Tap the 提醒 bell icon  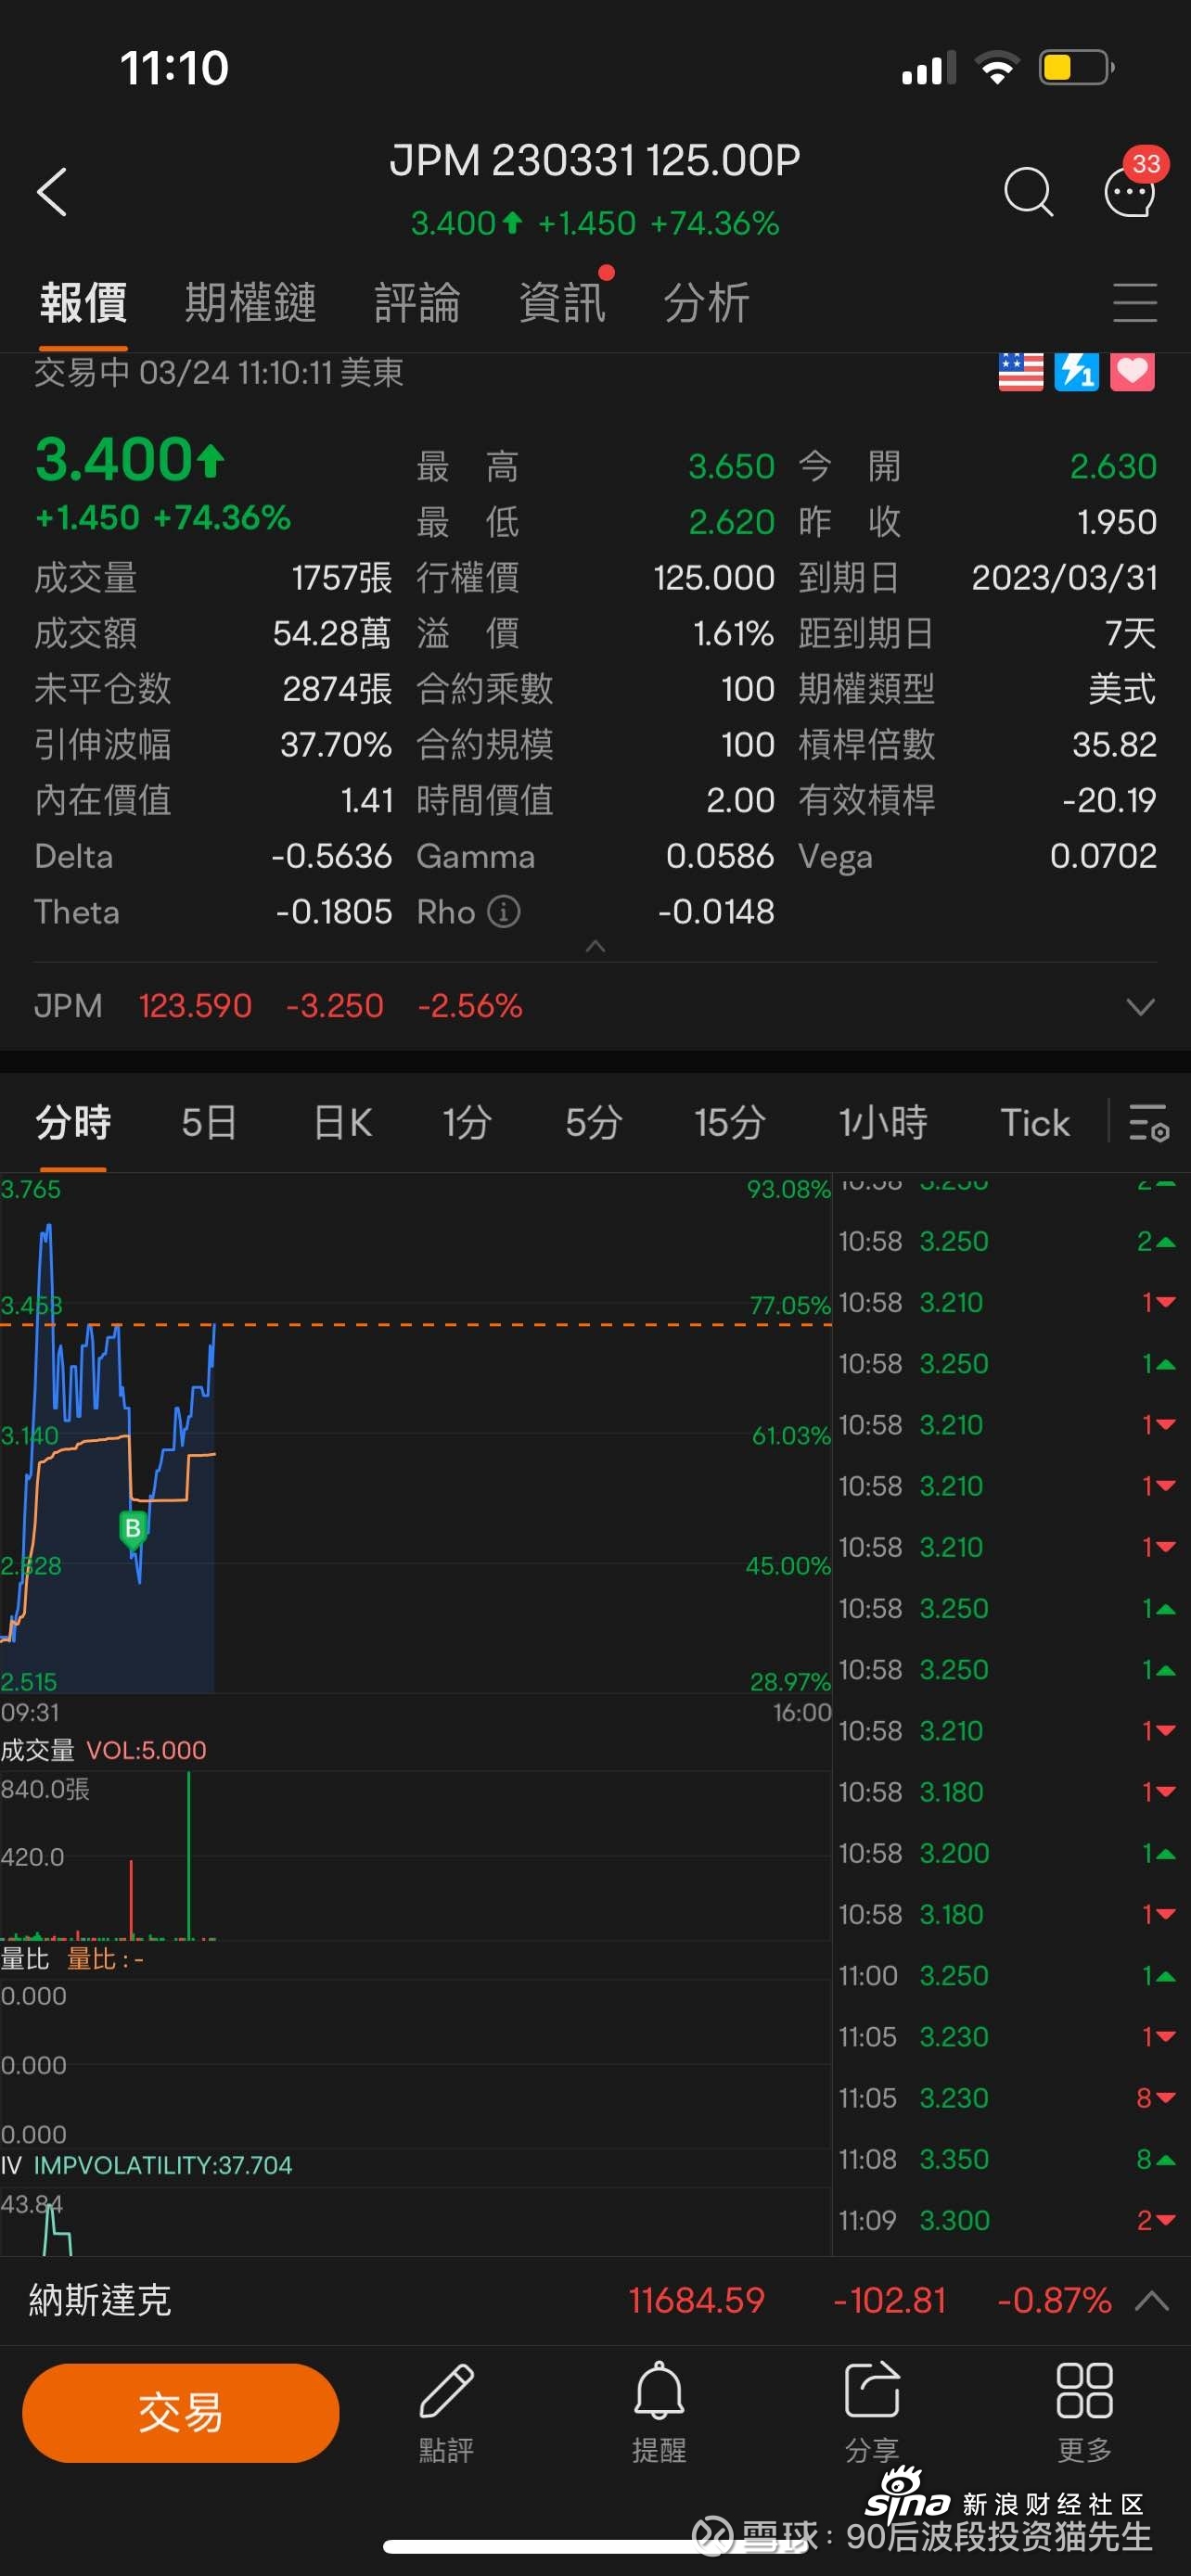(659, 2412)
